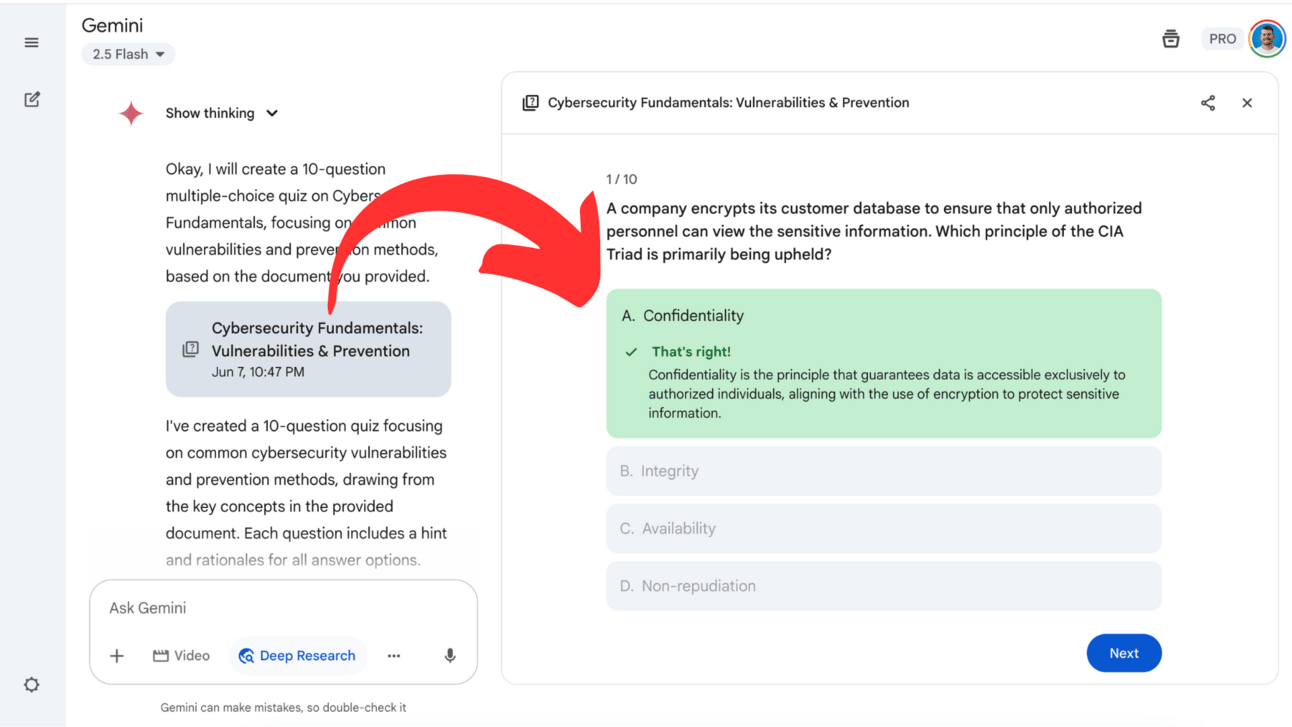Select answer C. Availability
Screen dimensions: 1292x727
883,529
